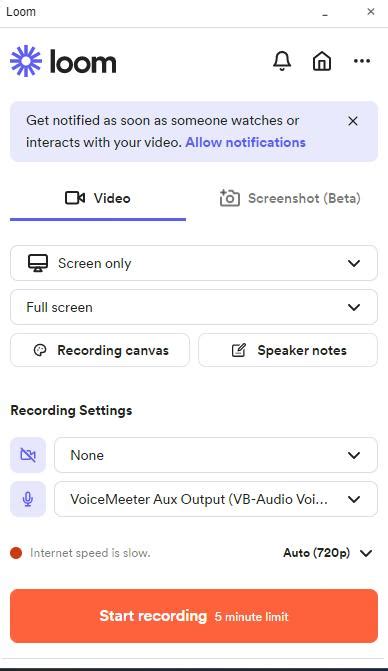Switch to the Video tab
Image resolution: width=388 pixels, height=671 pixels.
(x=98, y=199)
